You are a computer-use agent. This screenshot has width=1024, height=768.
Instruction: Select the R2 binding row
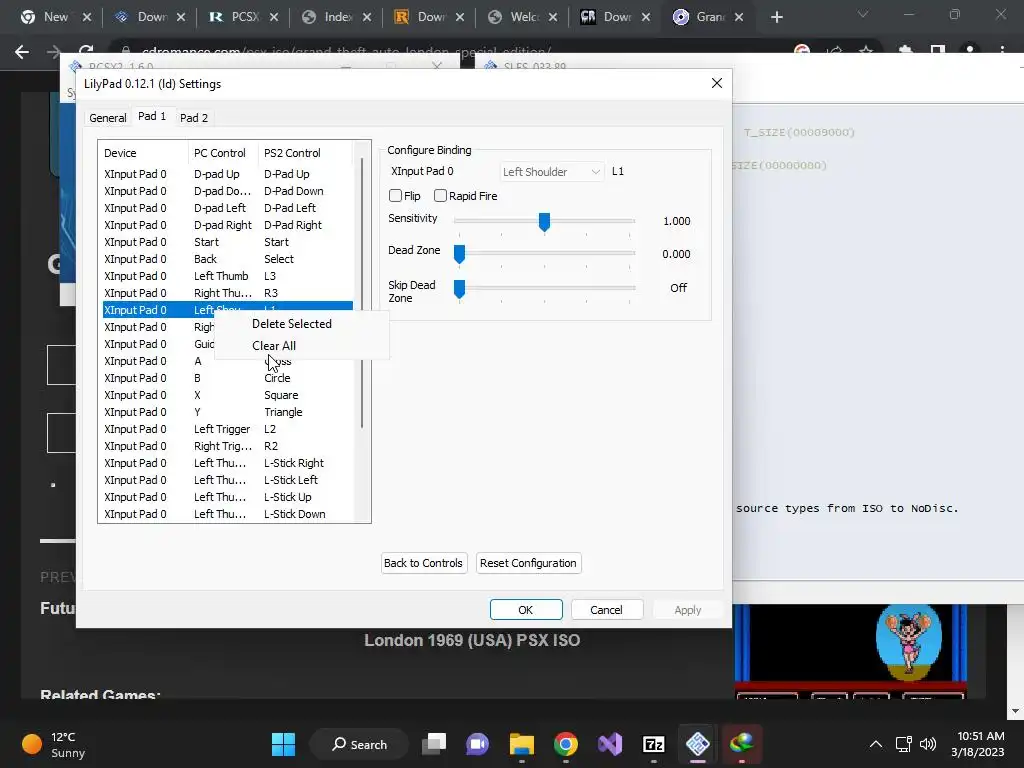227,446
